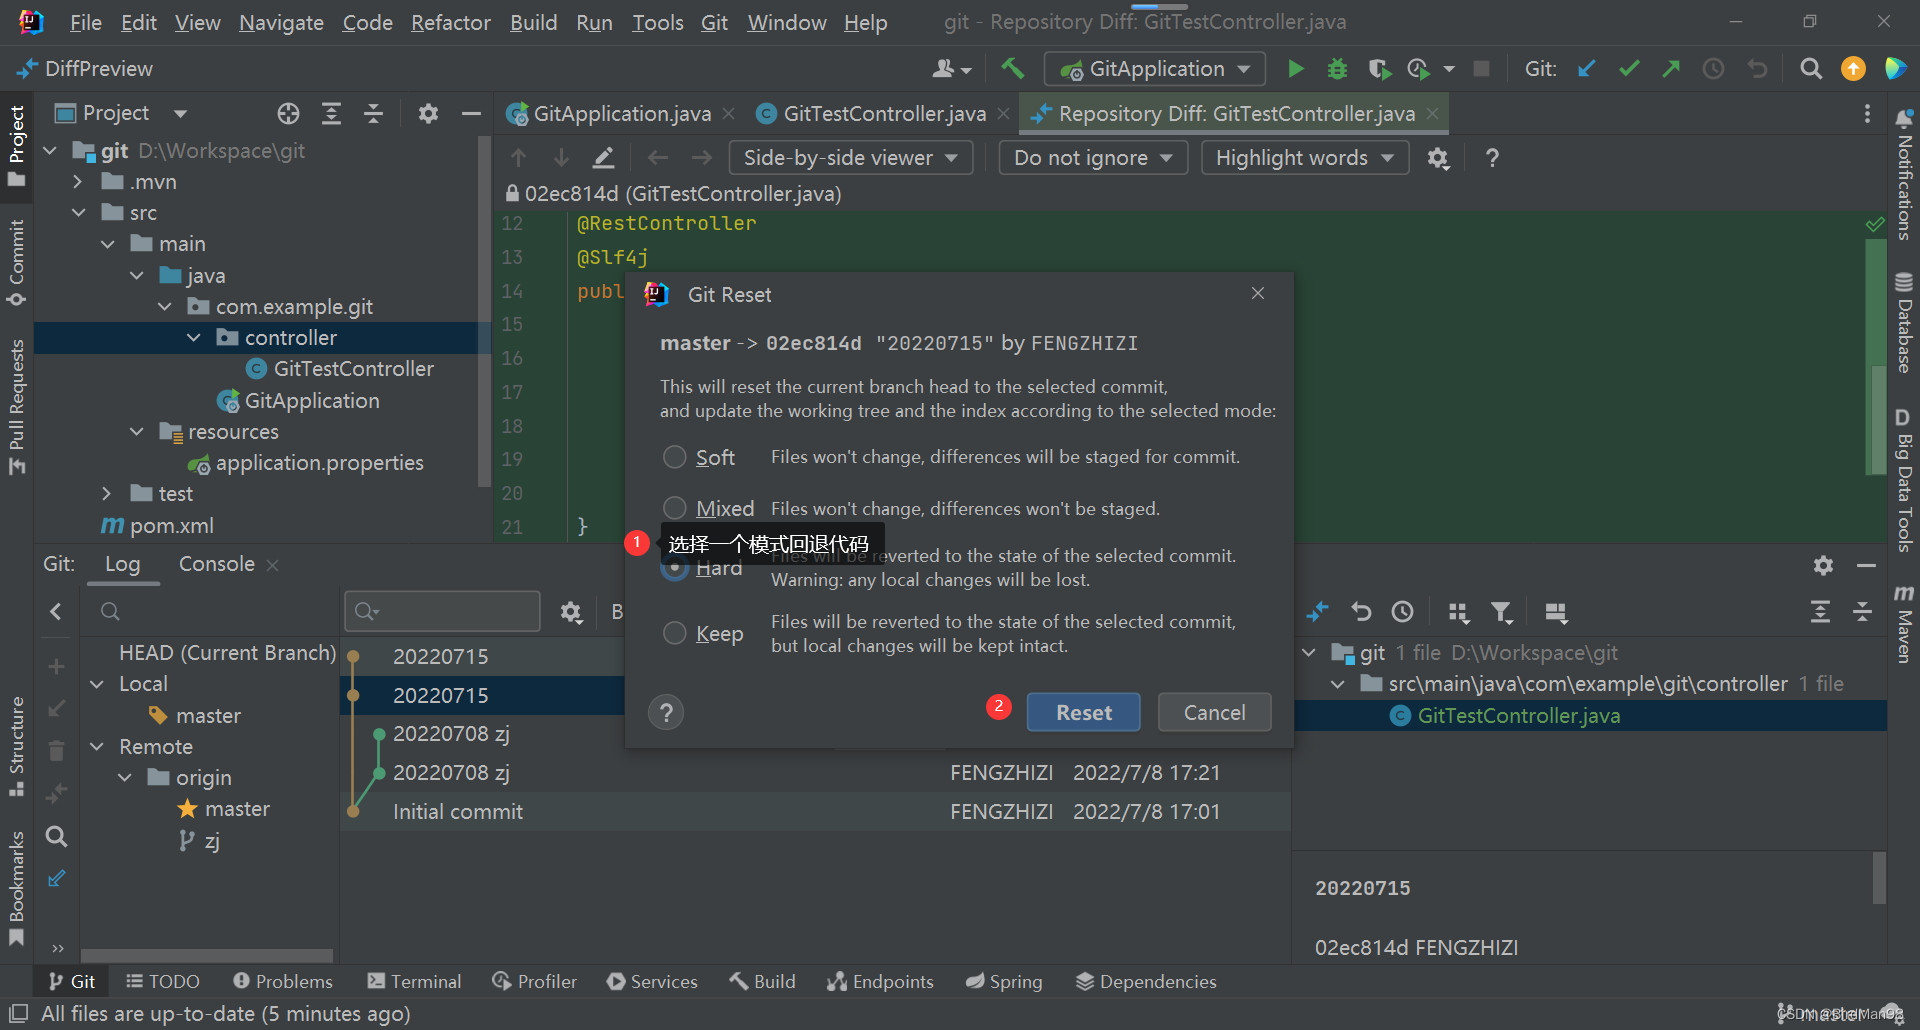This screenshot has height=1030, width=1920.
Task: Click the Reset button
Action: tap(1083, 712)
